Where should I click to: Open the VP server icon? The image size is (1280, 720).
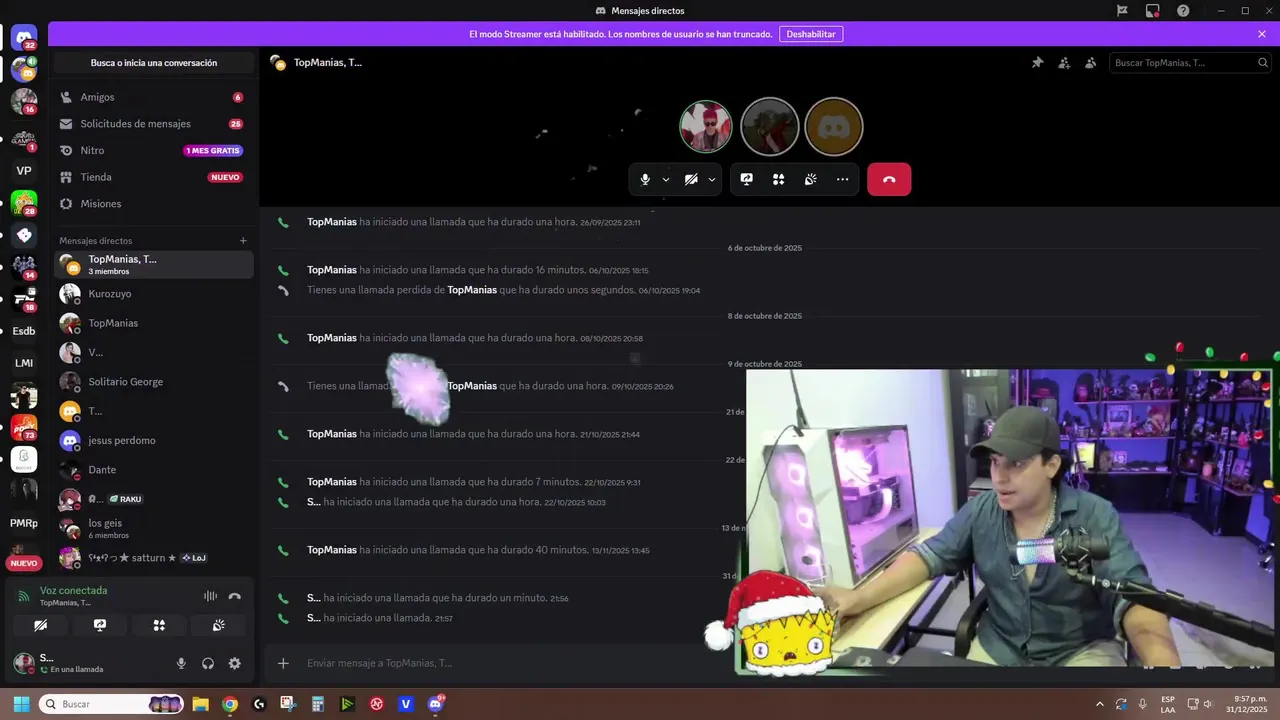click(24, 171)
